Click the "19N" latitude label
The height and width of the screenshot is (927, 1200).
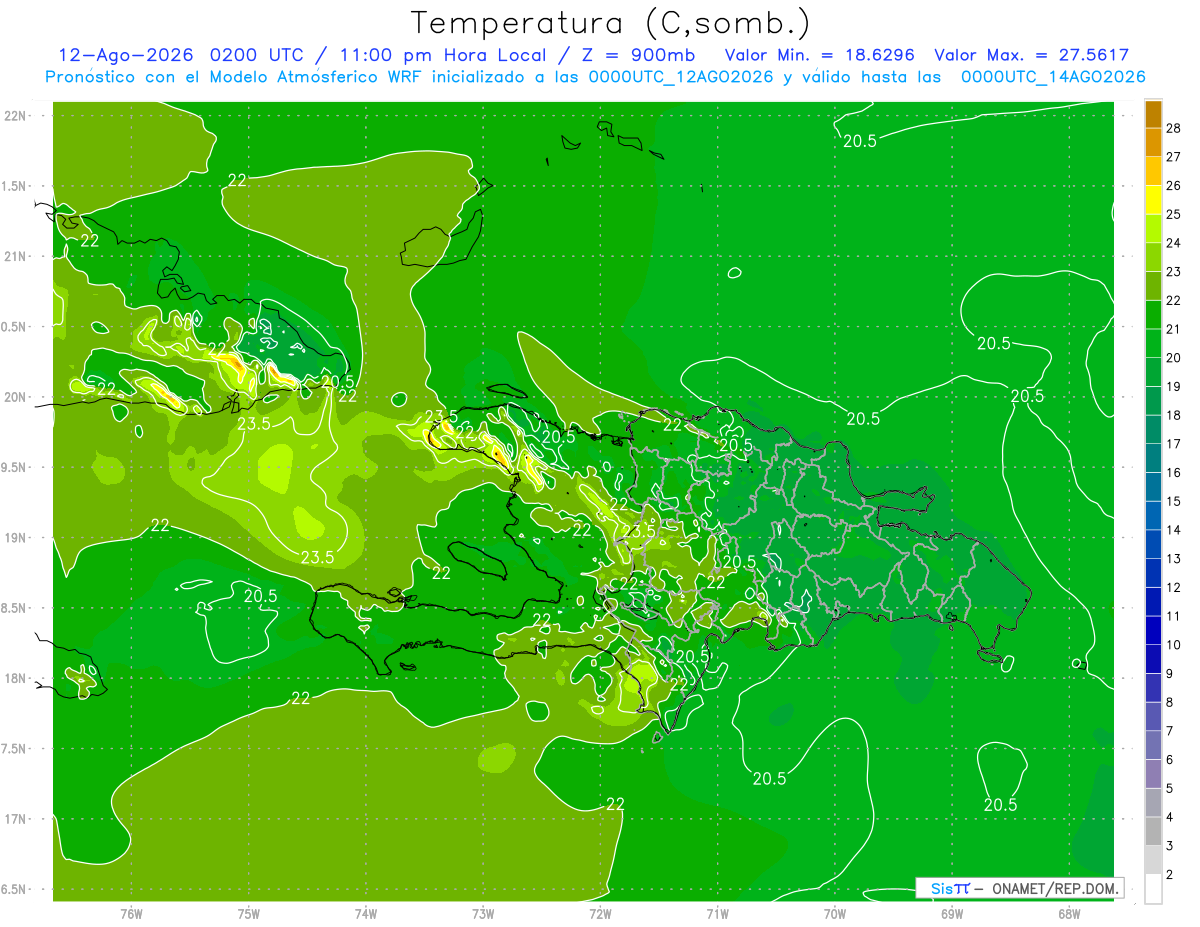(x=15, y=538)
